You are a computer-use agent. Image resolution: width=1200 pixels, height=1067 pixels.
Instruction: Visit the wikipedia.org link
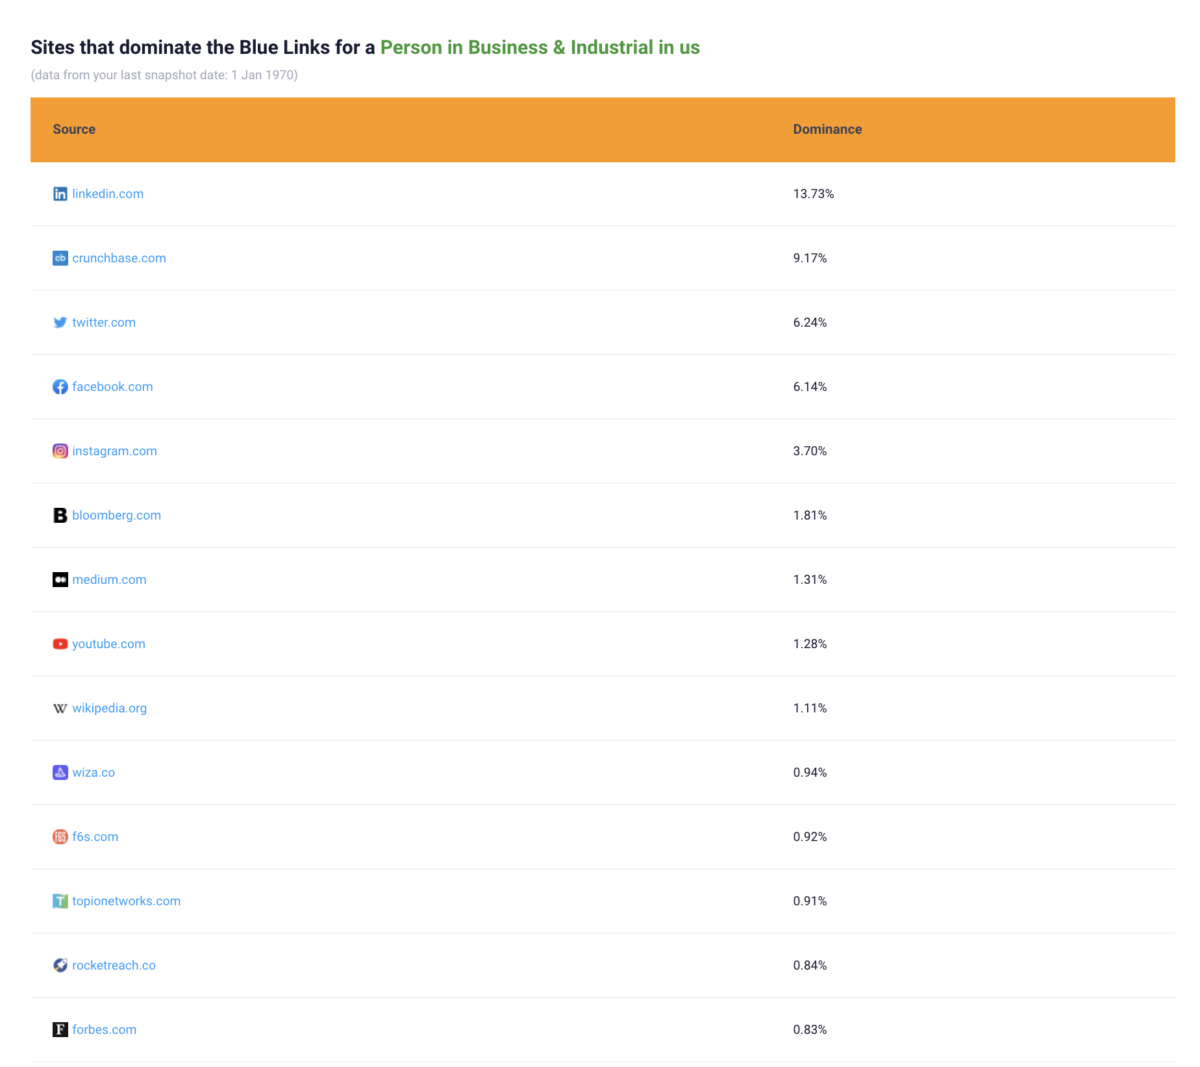(109, 708)
